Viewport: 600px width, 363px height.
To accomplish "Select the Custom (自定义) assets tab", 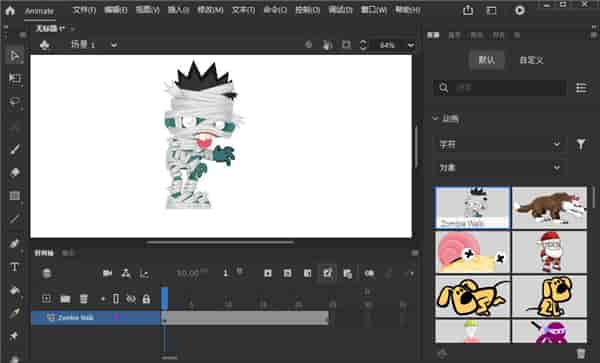I will (532, 60).
